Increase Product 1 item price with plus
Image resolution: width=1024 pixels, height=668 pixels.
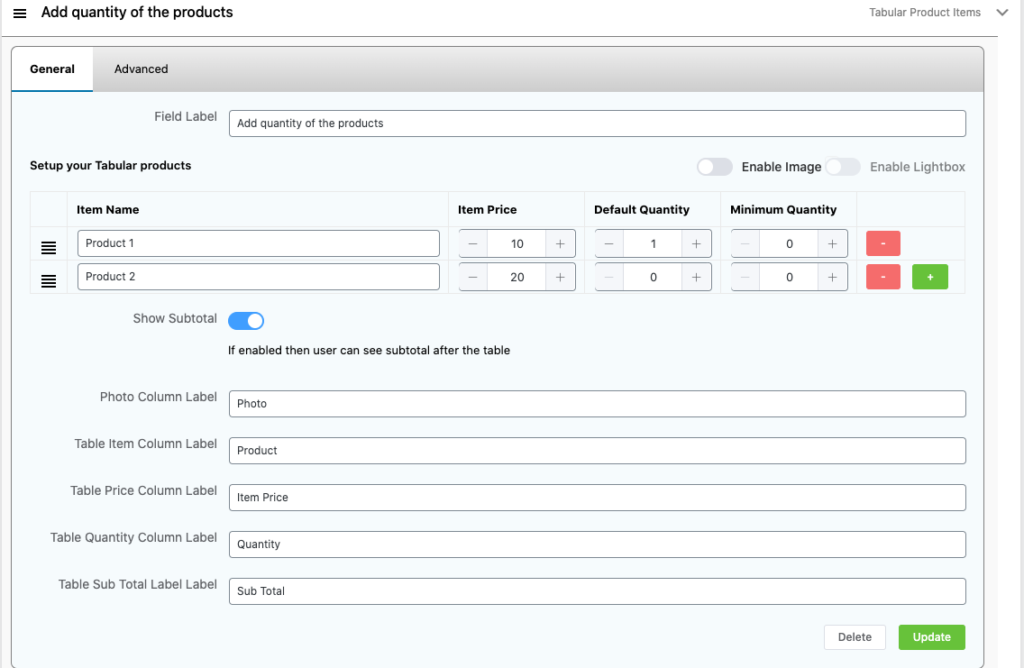click(x=560, y=244)
